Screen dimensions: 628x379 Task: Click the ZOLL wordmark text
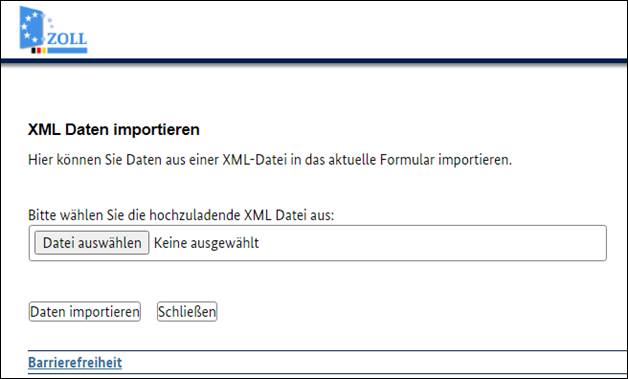pyautogui.click(x=67, y=39)
